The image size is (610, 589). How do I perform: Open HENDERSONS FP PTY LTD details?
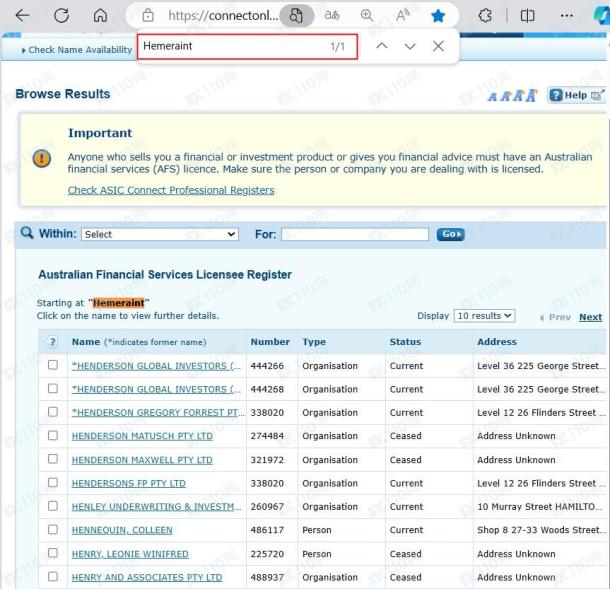tap(129, 484)
